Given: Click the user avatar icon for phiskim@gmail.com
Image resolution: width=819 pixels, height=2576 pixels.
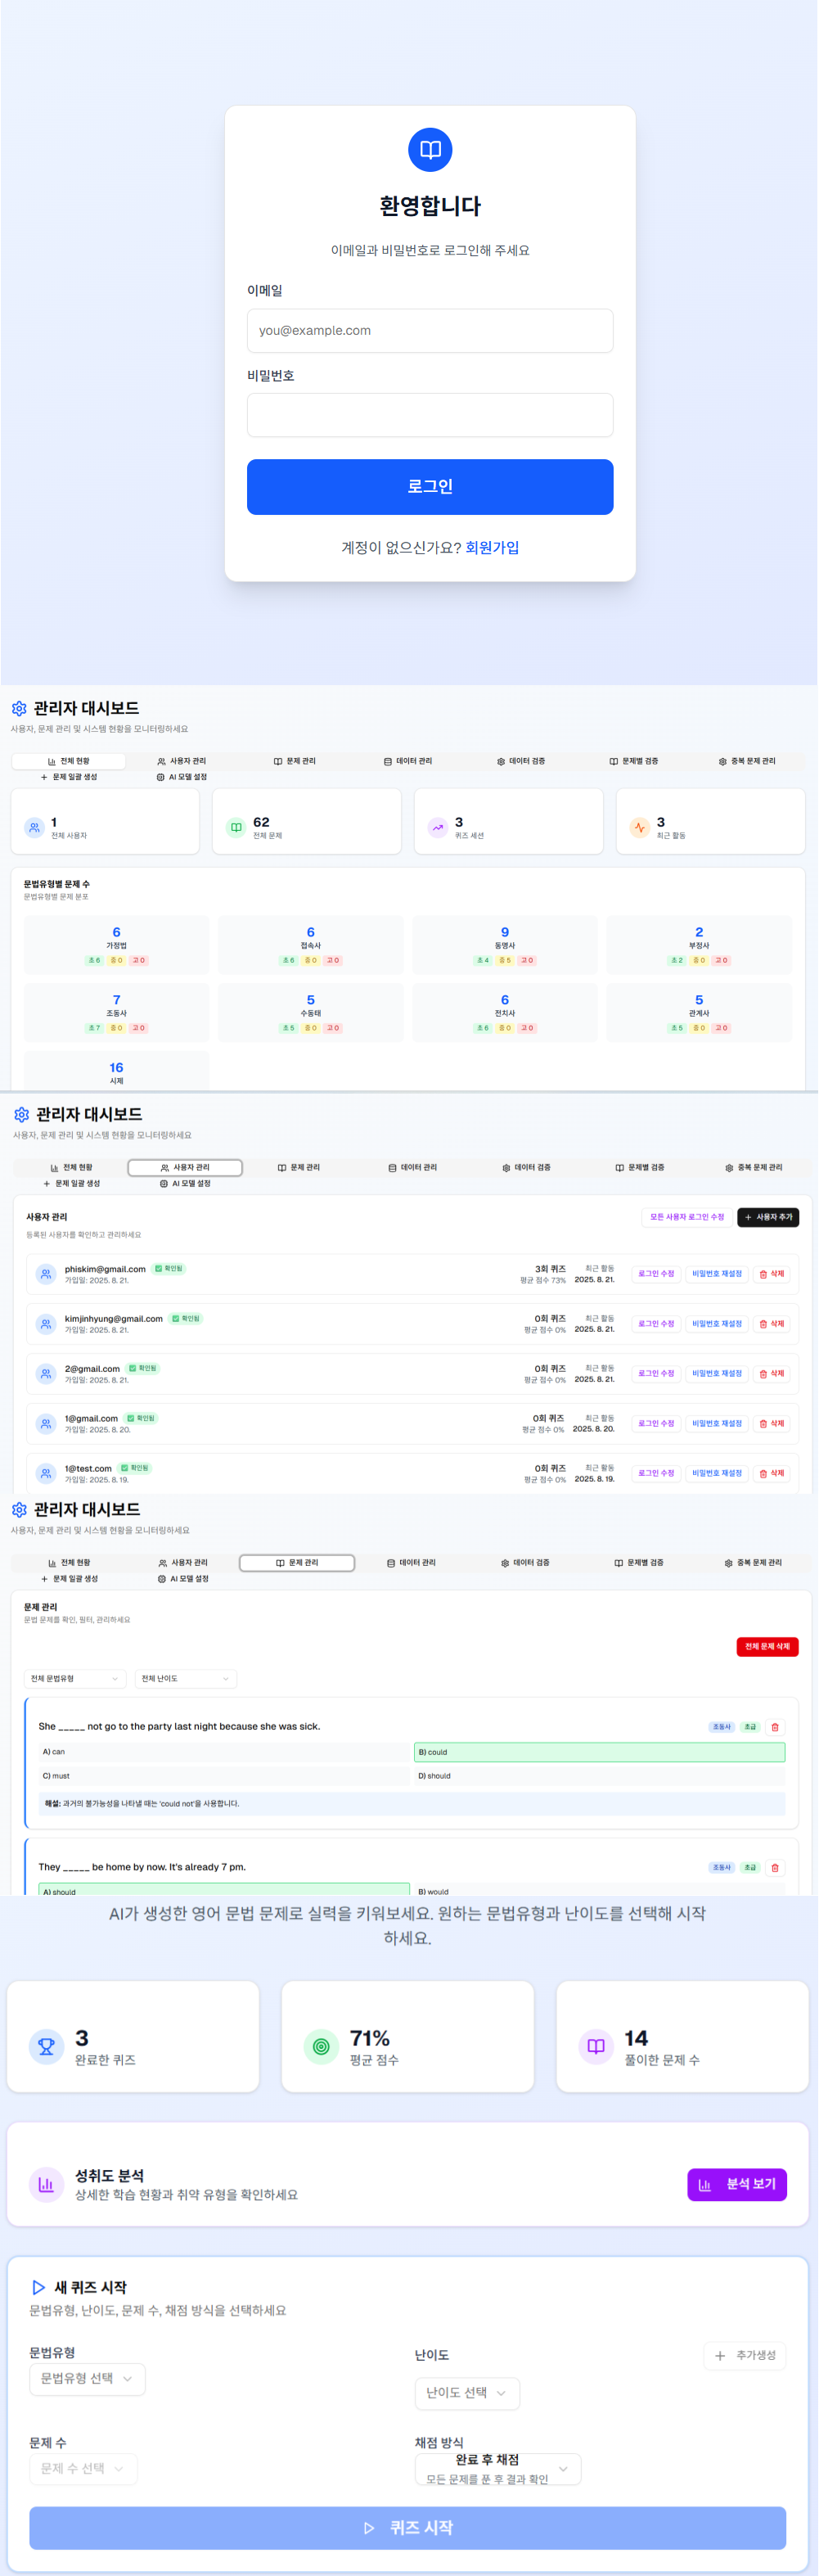Looking at the screenshot, I should tap(46, 1274).
